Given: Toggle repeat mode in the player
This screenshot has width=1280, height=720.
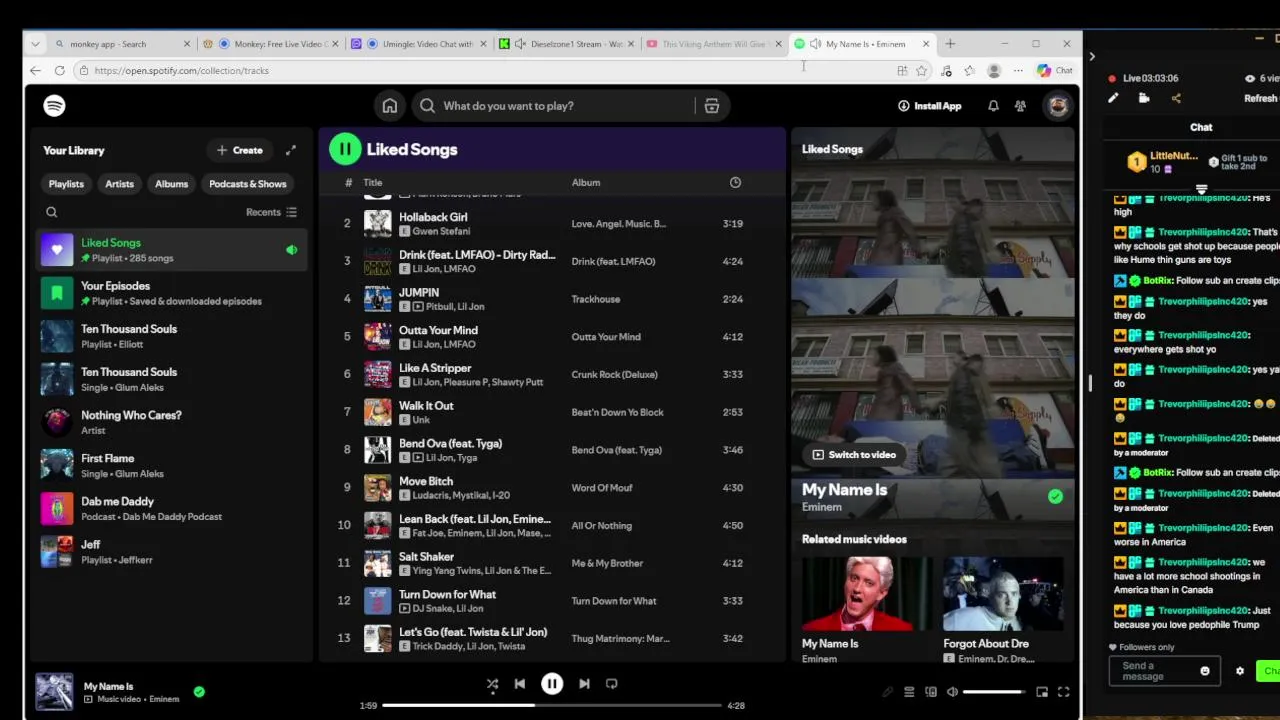Looking at the screenshot, I should tap(611, 684).
